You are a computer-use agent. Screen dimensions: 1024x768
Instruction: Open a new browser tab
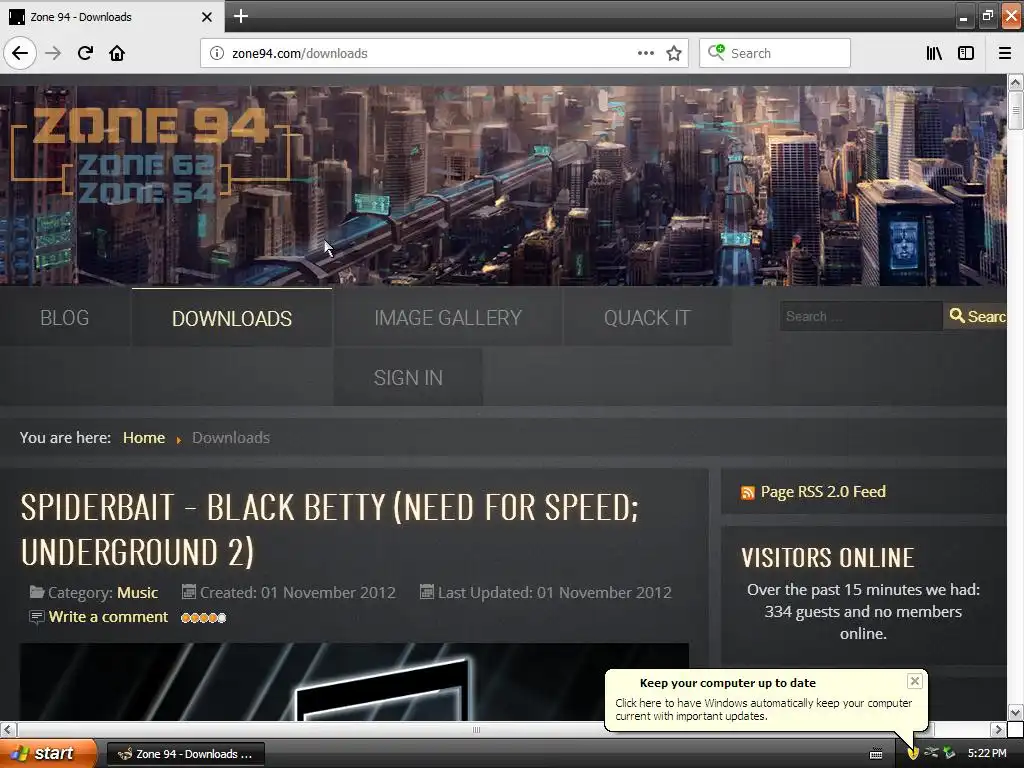[x=240, y=16]
